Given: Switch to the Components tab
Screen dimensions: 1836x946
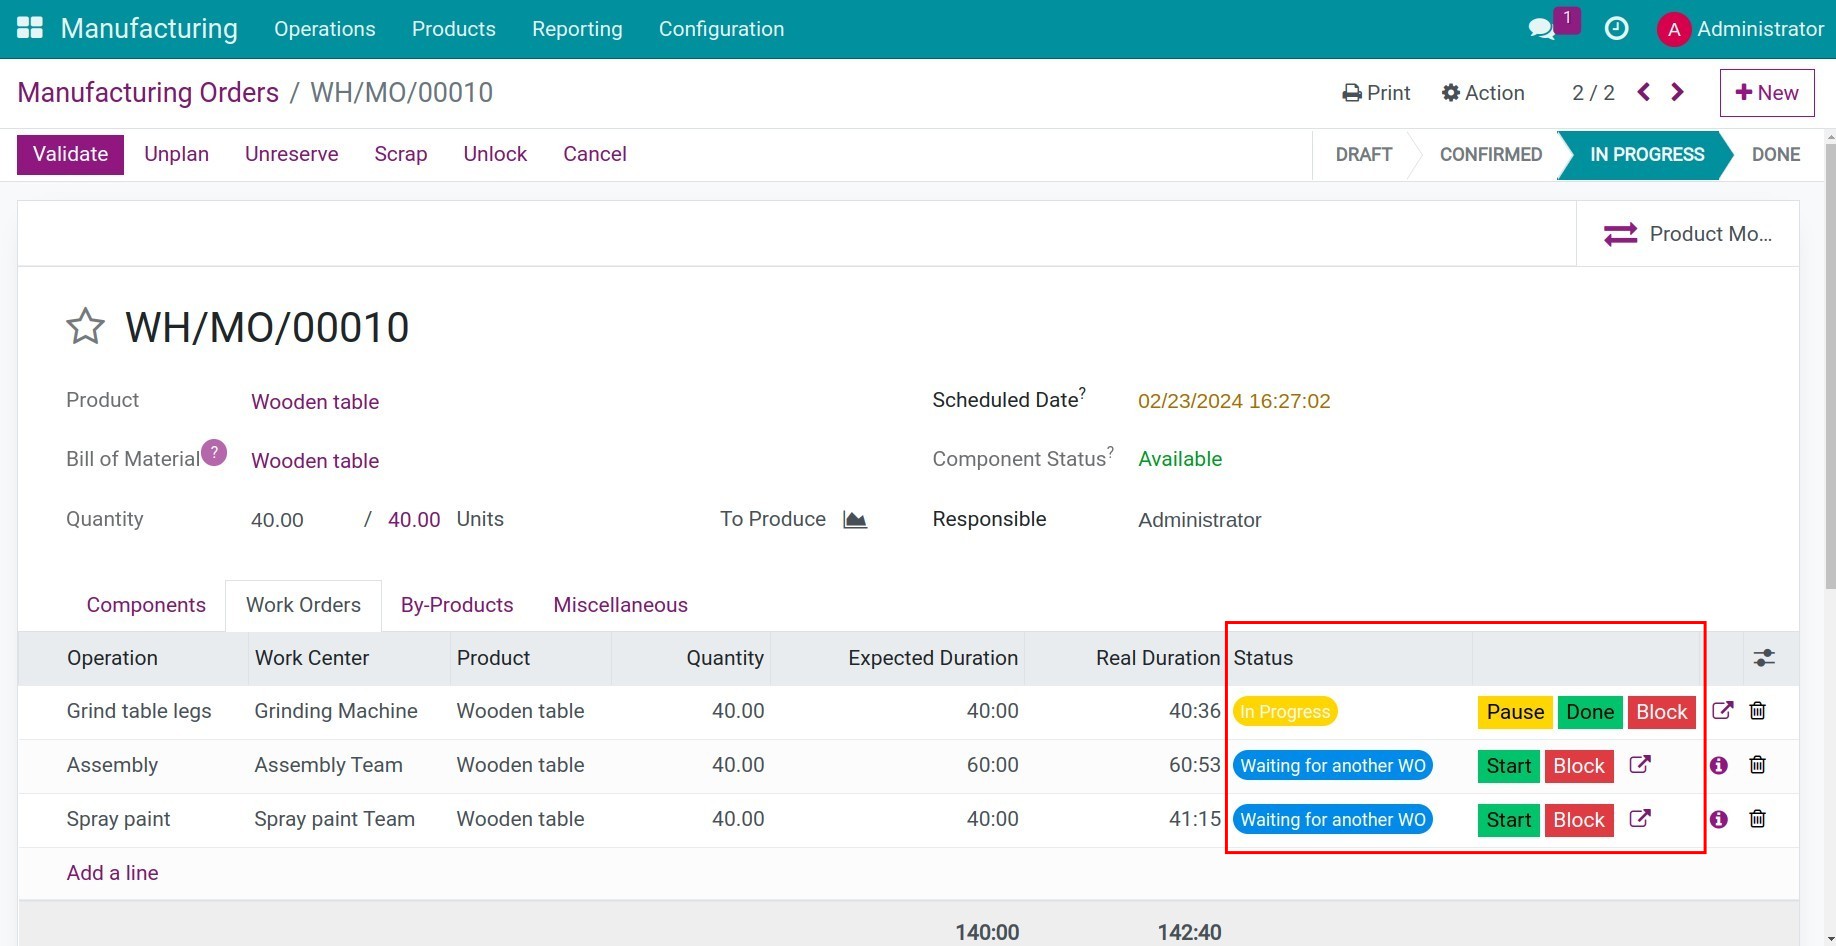Looking at the screenshot, I should pyautogui.click(x=146, y=605).
